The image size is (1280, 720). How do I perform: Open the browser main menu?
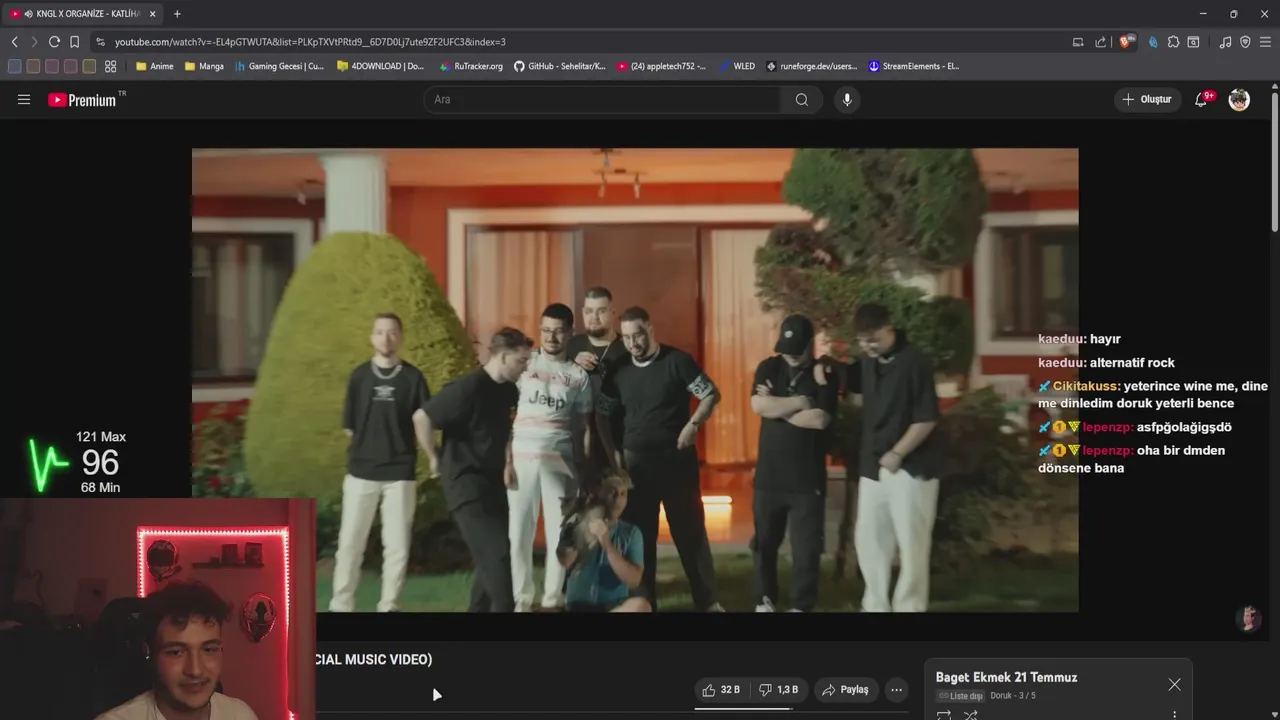pyautogui.click(x=1265, y=42)
